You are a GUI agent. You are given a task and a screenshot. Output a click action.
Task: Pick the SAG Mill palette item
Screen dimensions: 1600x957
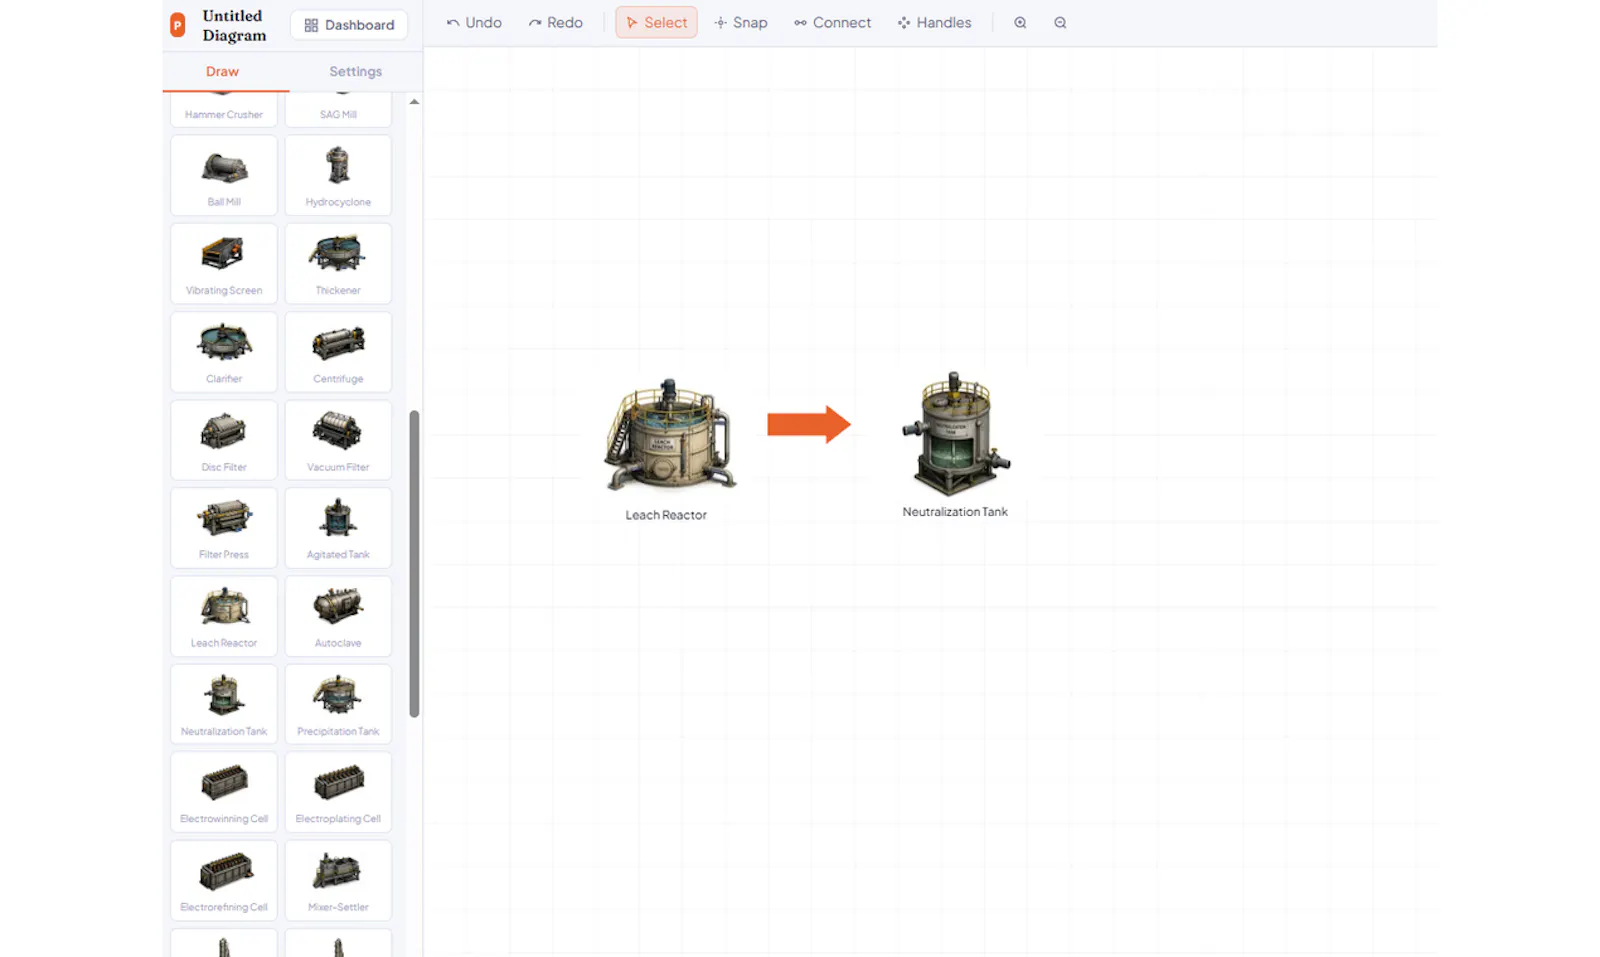(338, 109)
